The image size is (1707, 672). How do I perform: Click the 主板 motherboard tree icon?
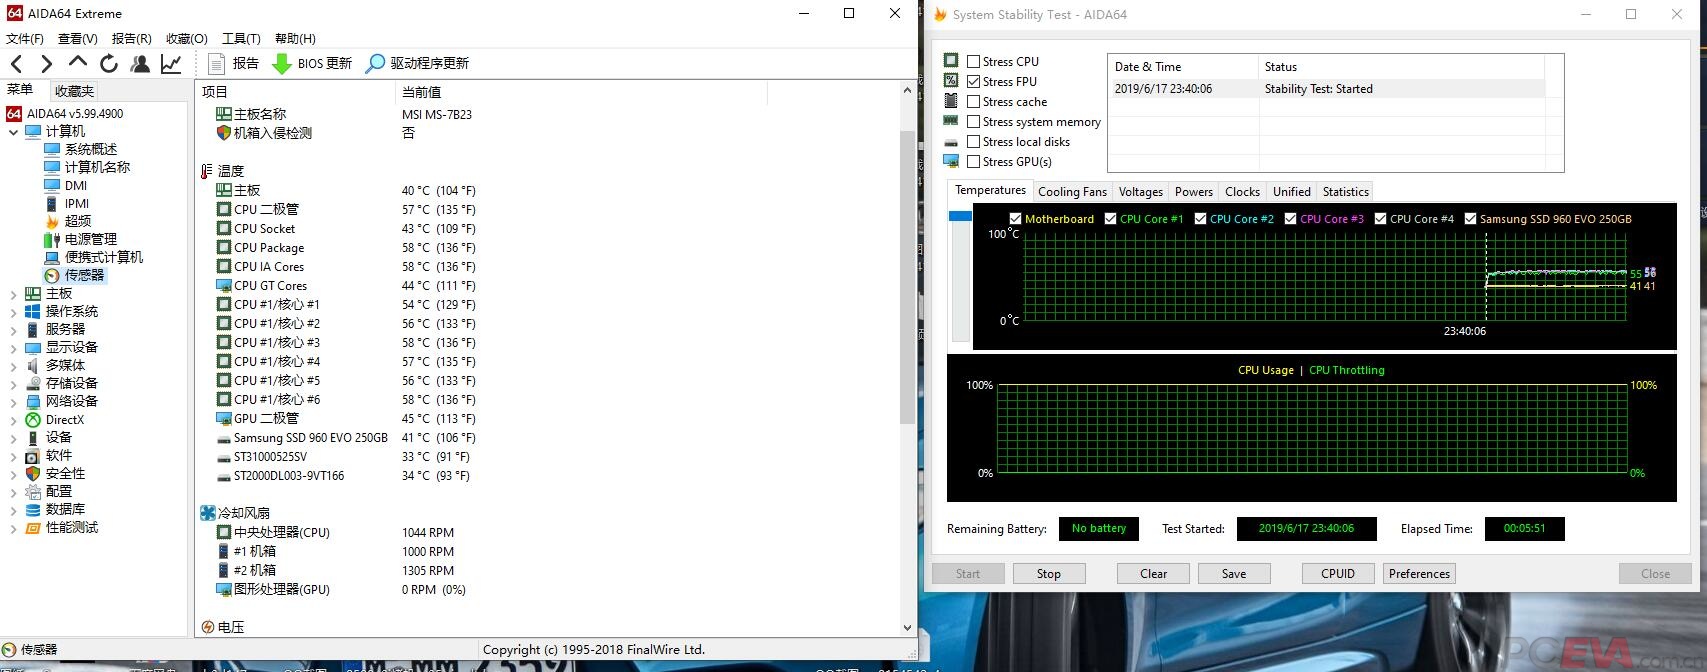[x=33, y=293]
